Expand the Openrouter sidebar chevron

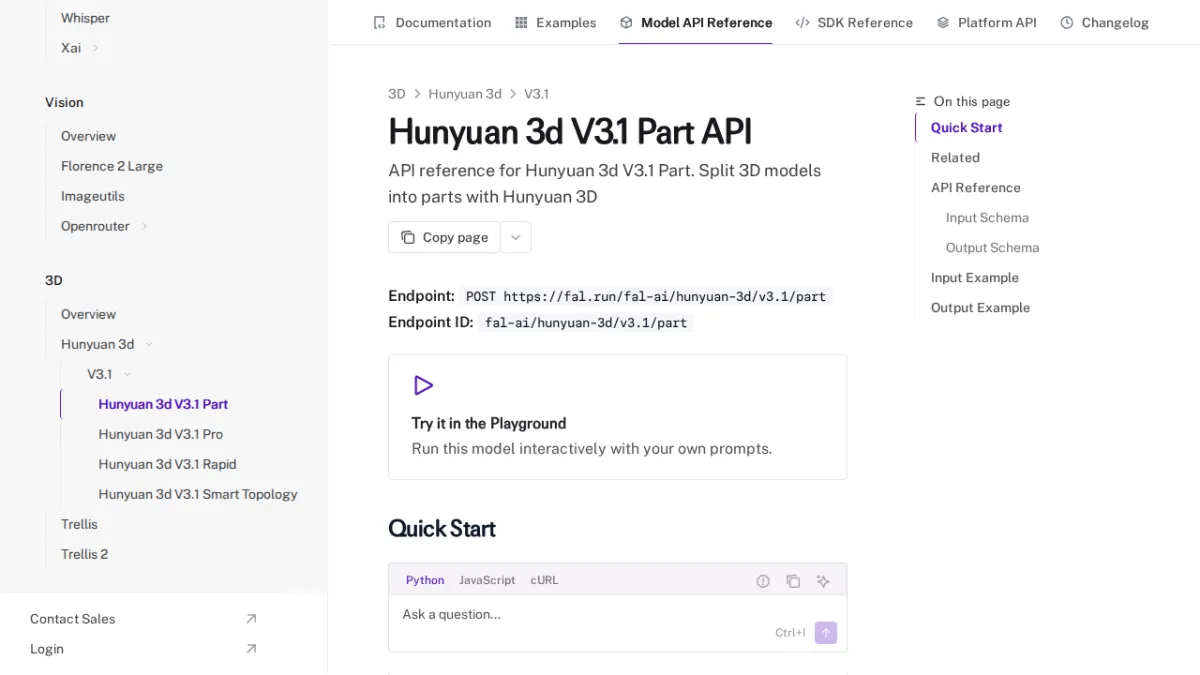coord(145,226)
